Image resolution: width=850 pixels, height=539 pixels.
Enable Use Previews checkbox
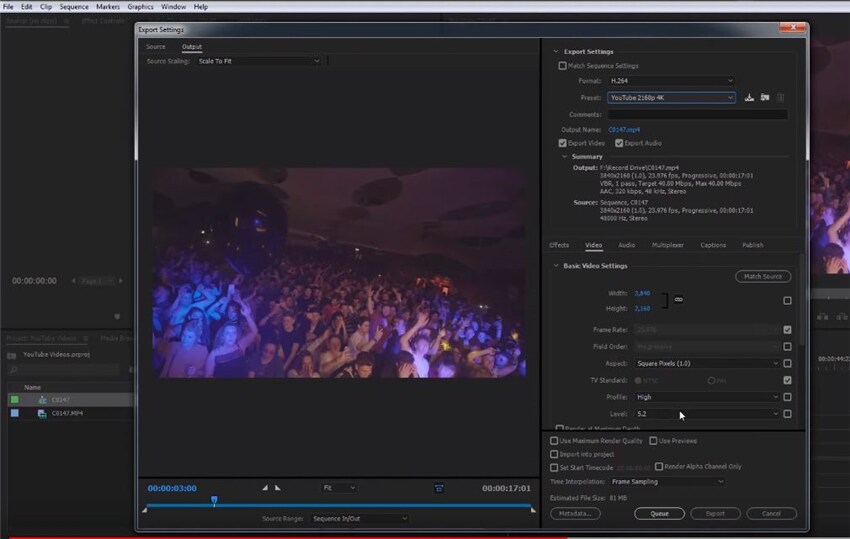point(653,441)
